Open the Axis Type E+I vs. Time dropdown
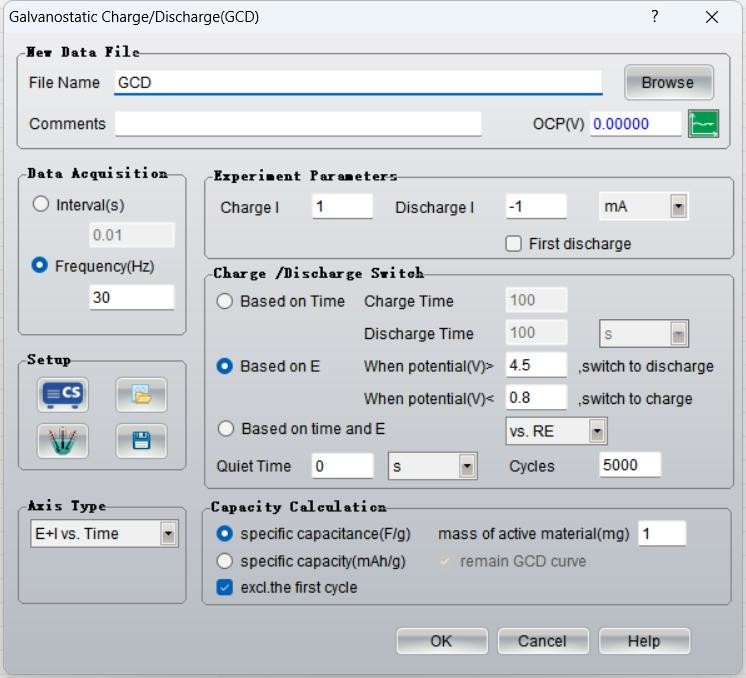Image resolution: width=746 pixels, height=678 pixels. pos(168,534)
